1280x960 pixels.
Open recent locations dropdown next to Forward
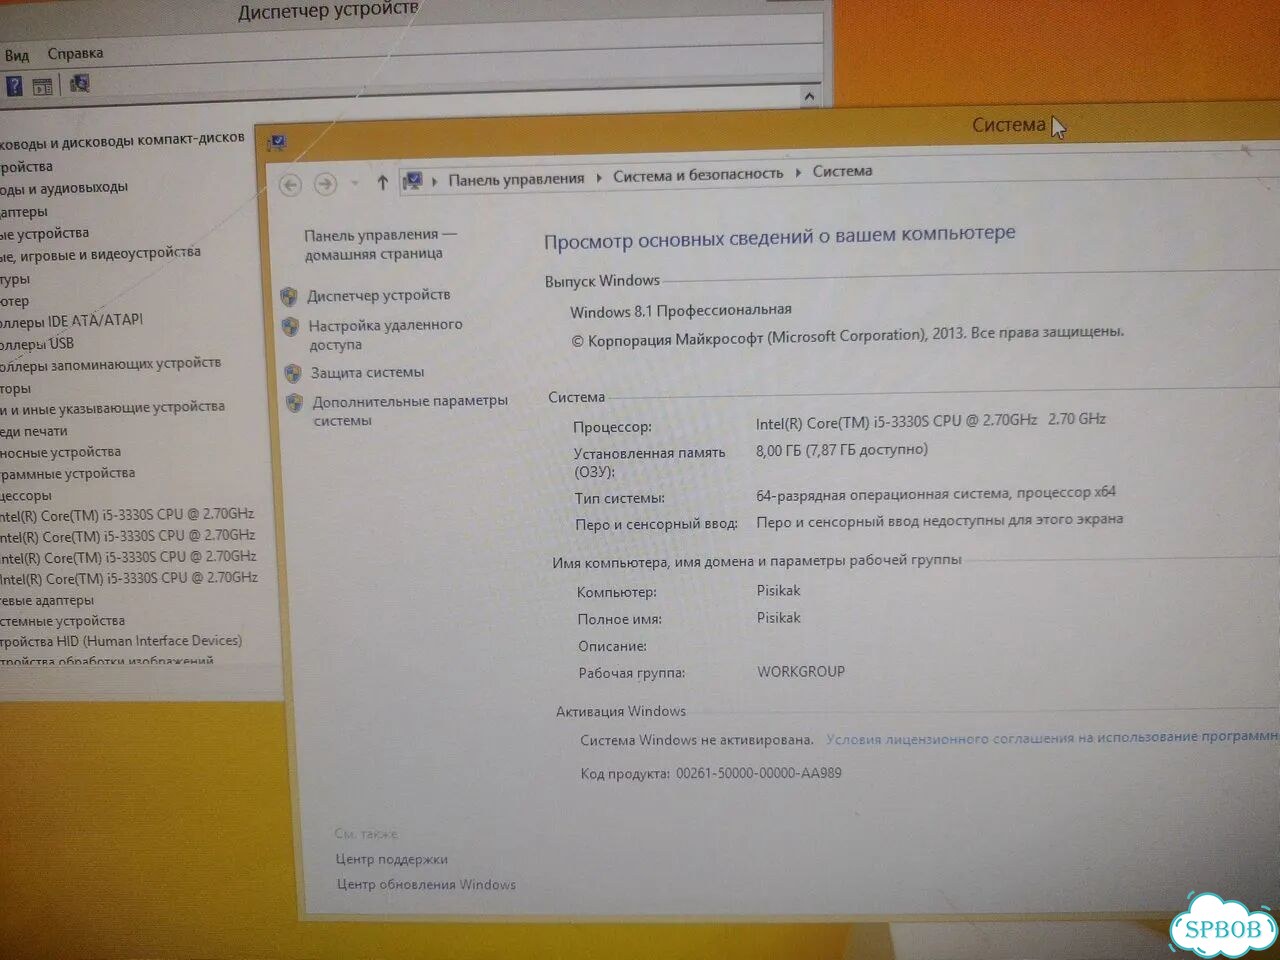(354, 184)
